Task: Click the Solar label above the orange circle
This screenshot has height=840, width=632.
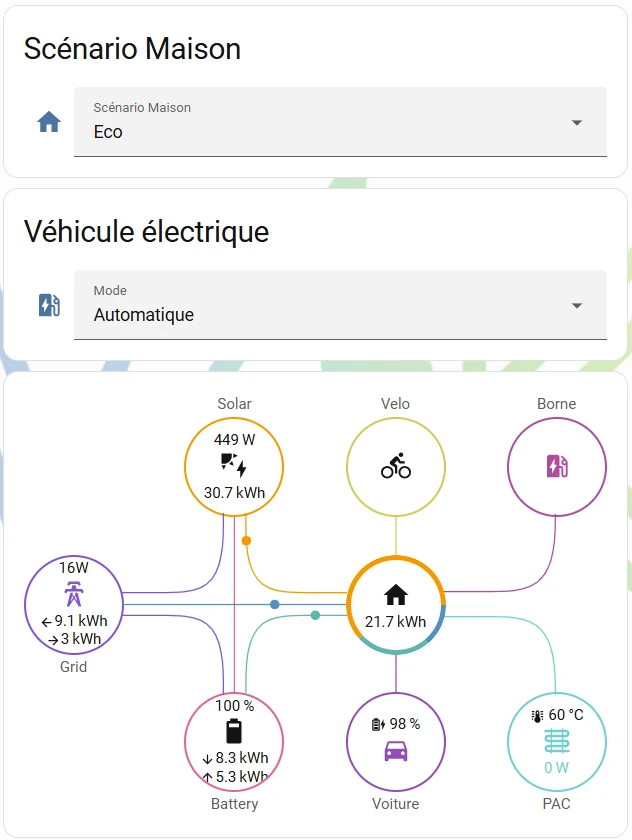Action: [235, 403]
